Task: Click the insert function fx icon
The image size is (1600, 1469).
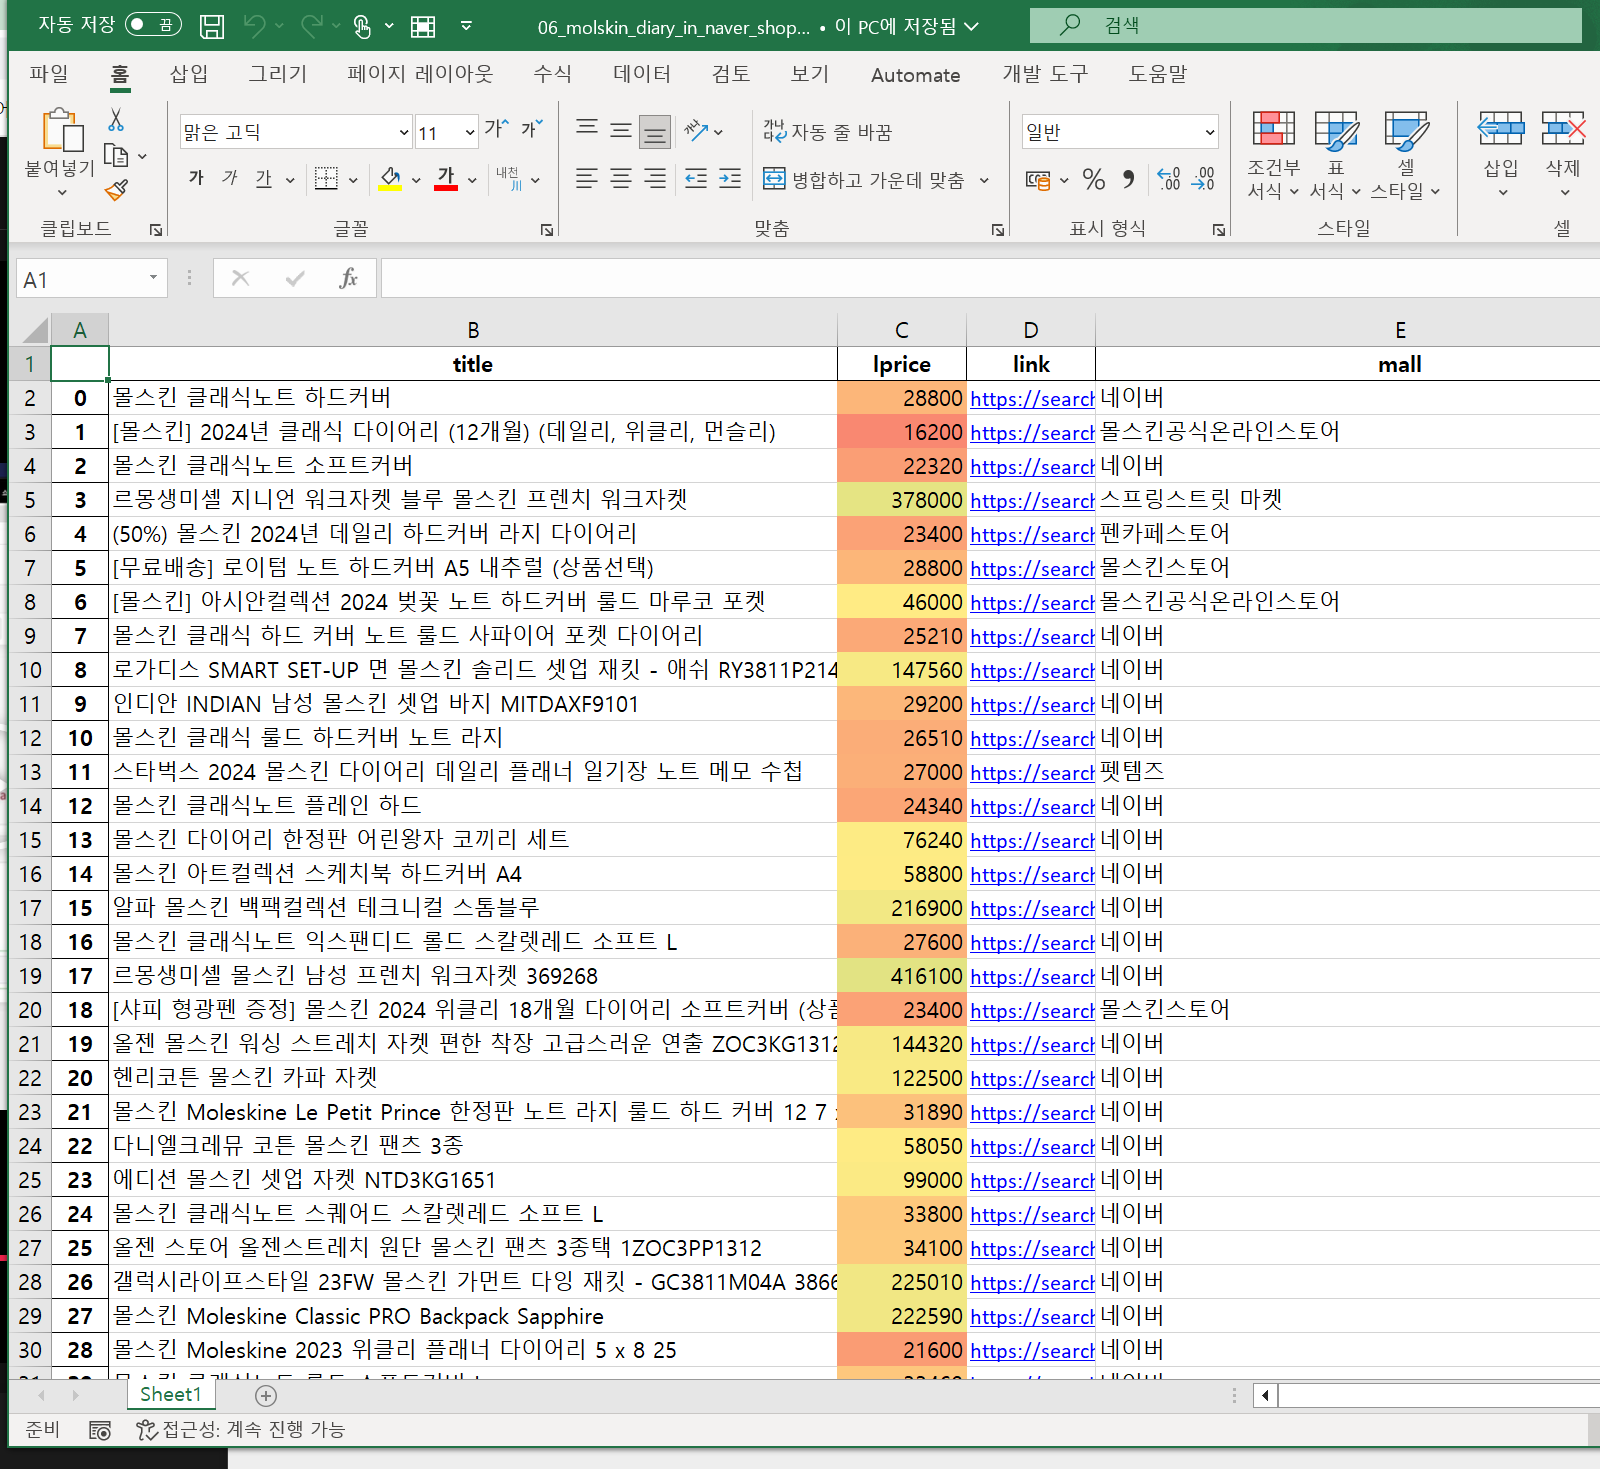Action: tap(348, 278)
